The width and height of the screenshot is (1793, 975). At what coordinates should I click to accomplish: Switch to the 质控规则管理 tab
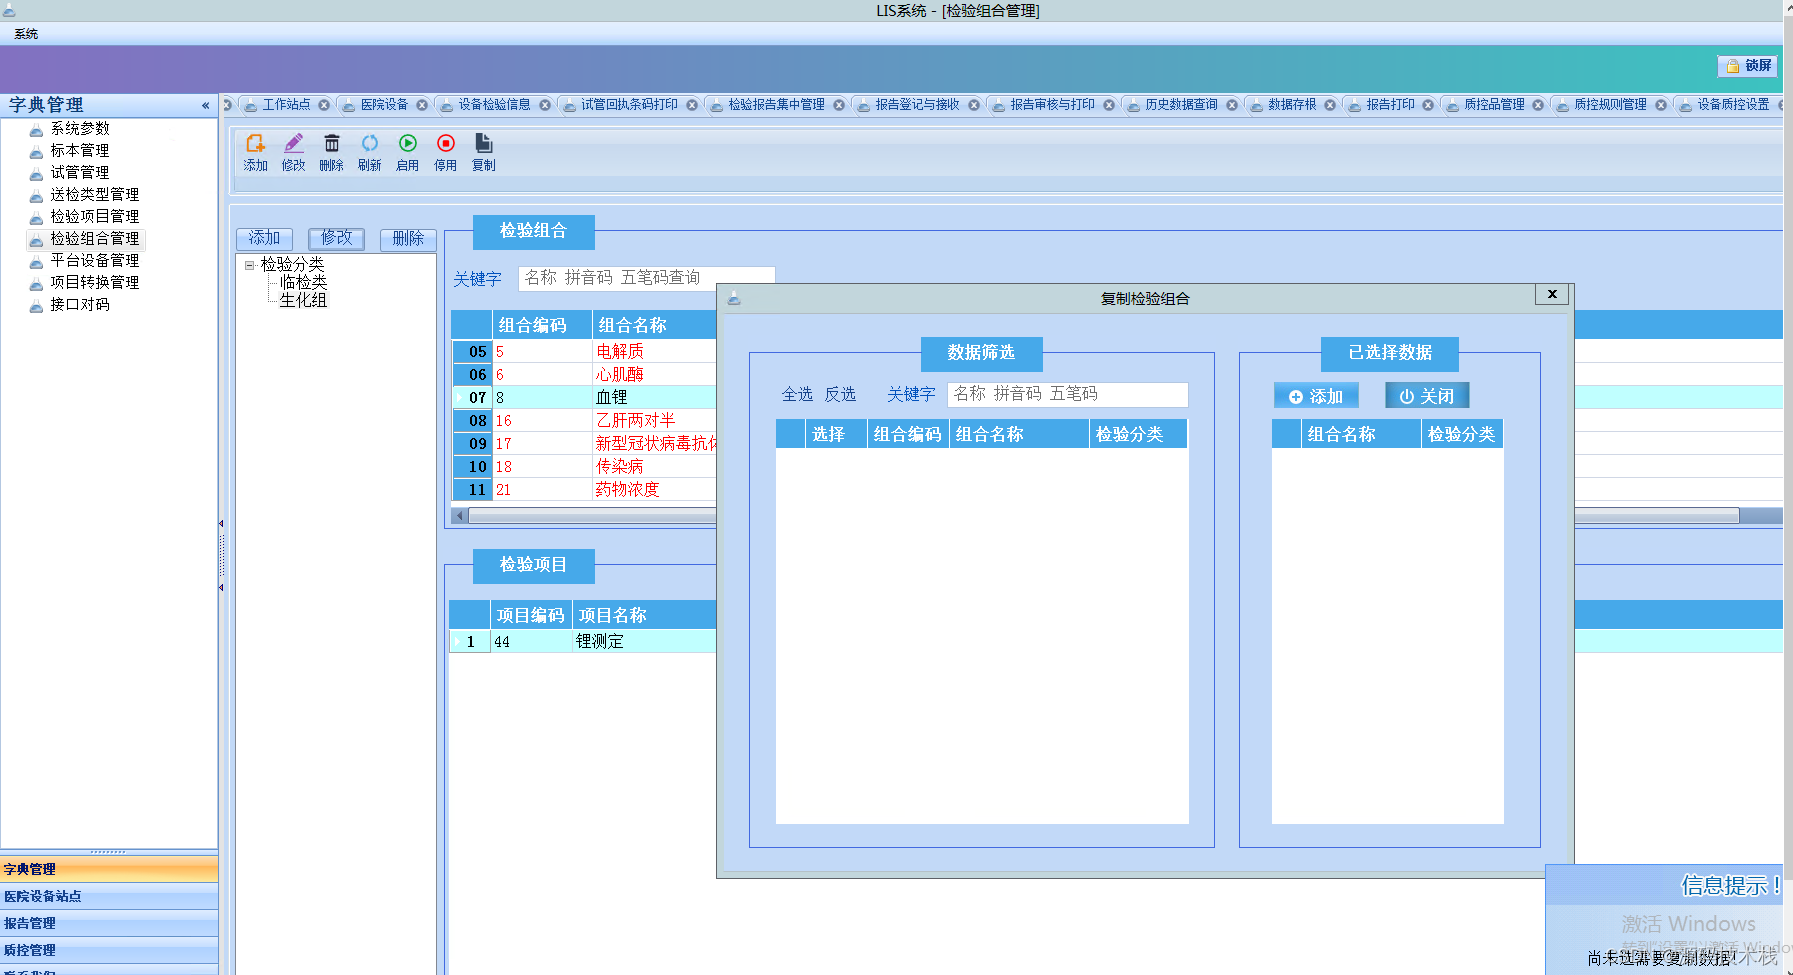pyautogui.click(x=1610, y=105)
